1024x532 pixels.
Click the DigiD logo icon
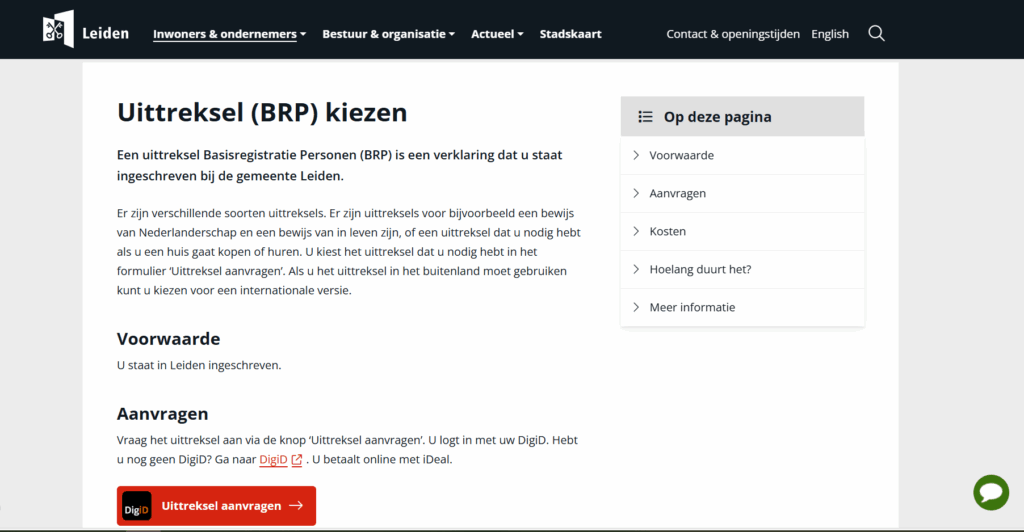pyautogui.click(x=137, y=506)
